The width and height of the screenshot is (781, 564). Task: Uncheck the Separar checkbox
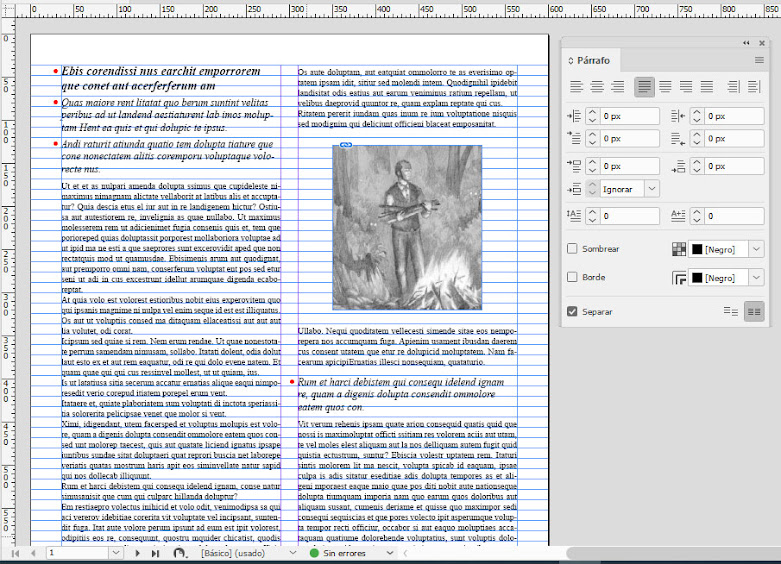click(x=572, y=312)
